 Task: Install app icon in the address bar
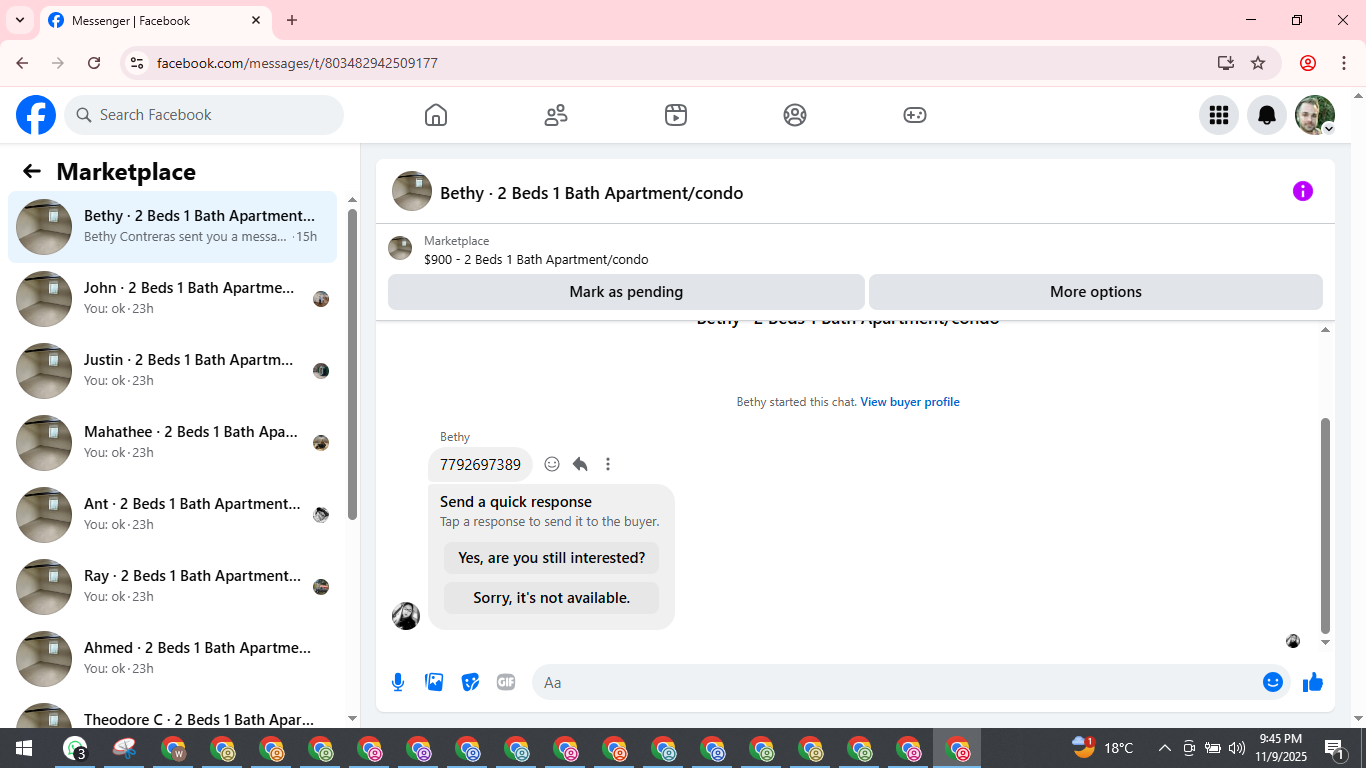[x=1226, y=63]
